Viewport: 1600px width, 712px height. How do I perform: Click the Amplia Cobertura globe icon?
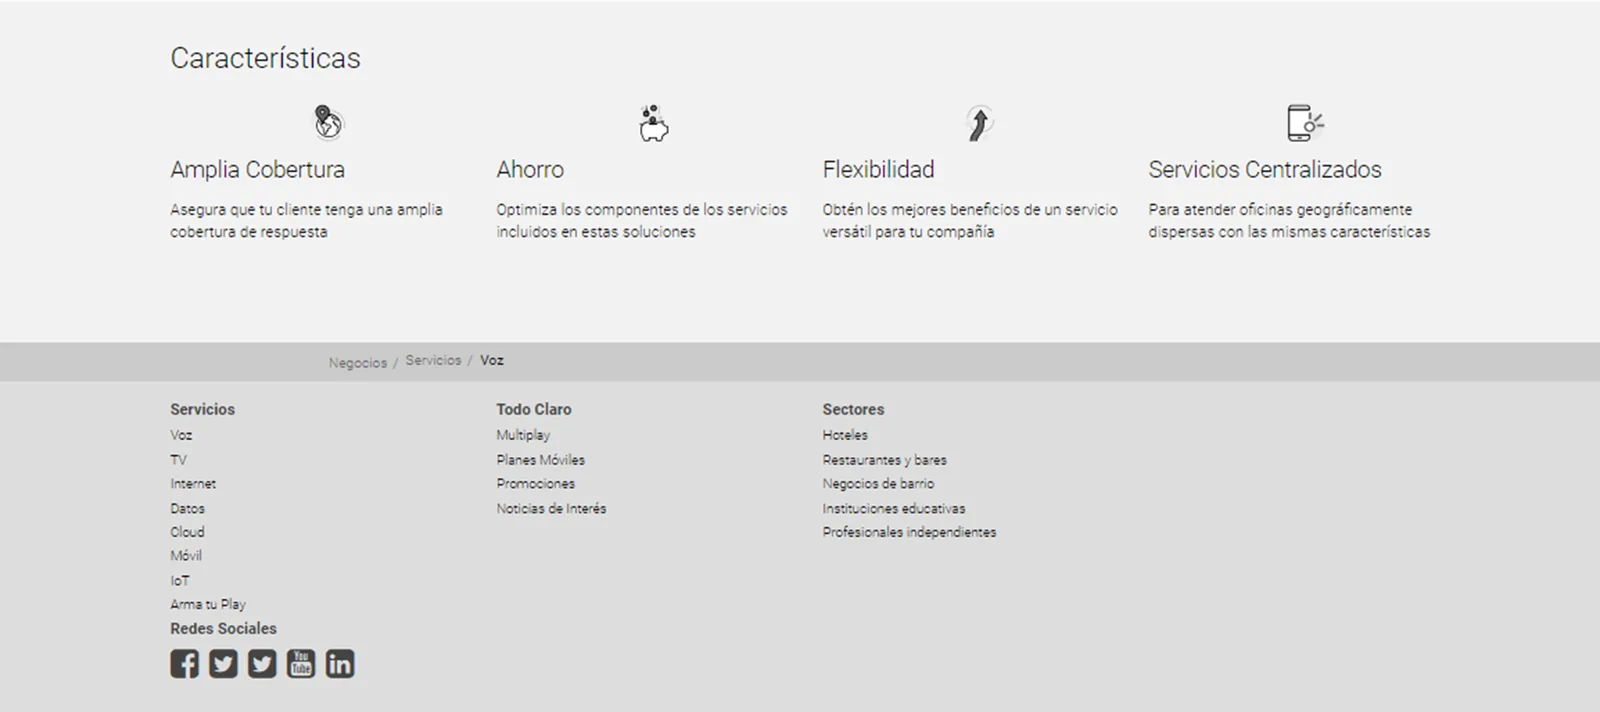[x=328, y=123]
